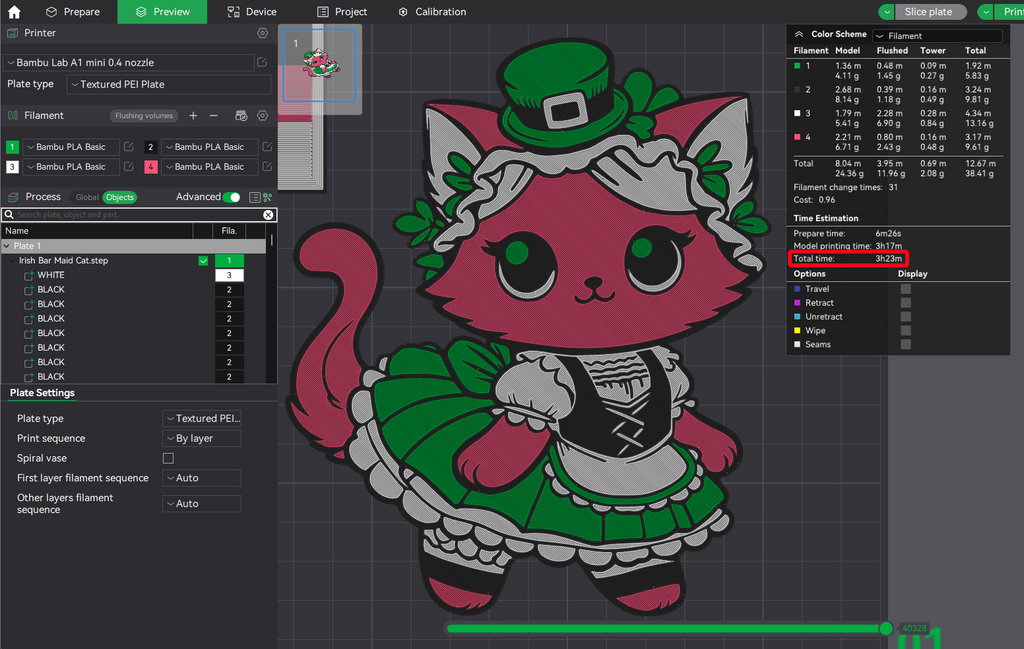This screenshot has width=1024, height=649.
Task: Switch to Prepare tab
Action: click(72, 12)
